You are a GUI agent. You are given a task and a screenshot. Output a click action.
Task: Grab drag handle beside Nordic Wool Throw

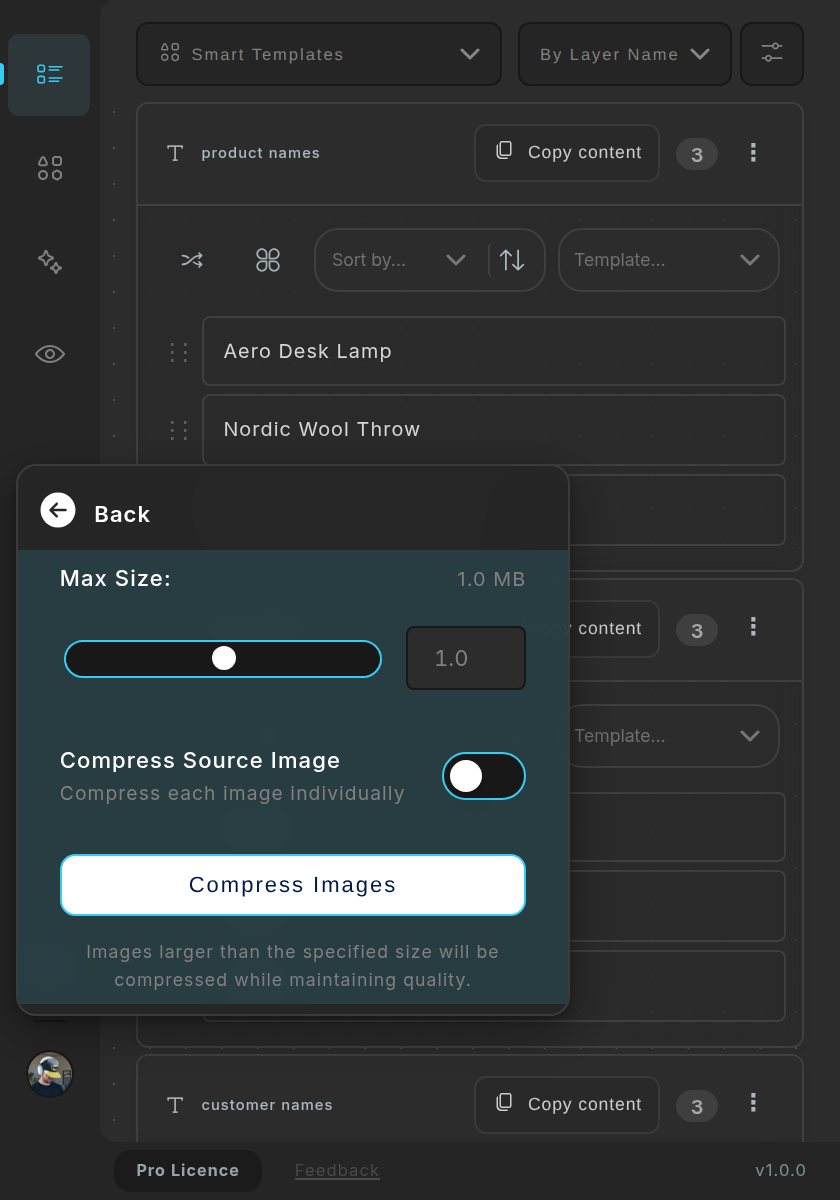point(179,430)
